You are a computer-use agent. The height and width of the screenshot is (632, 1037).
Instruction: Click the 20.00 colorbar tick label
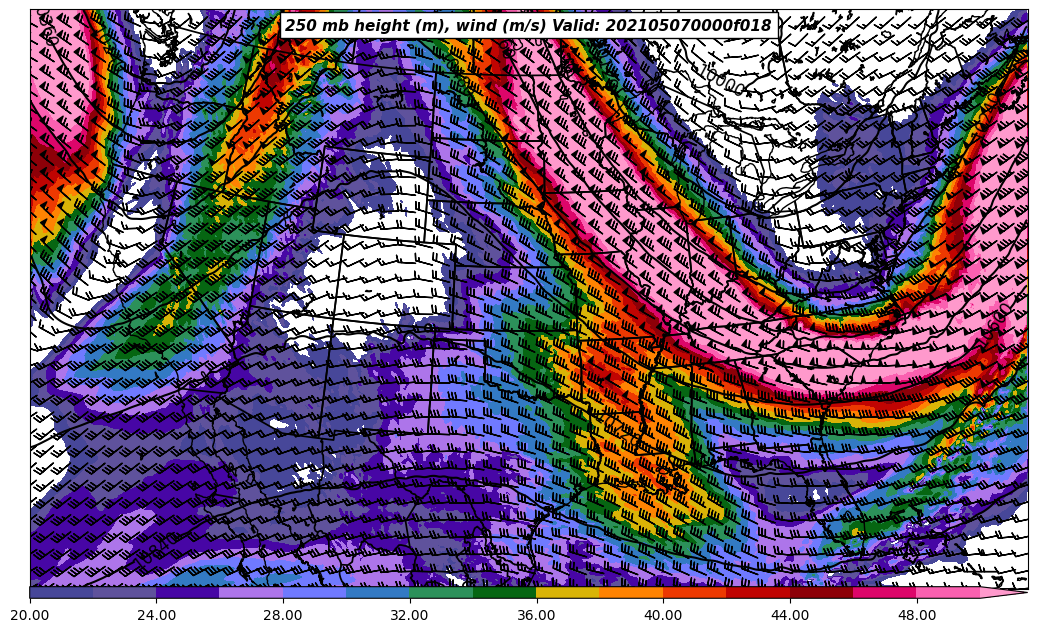[x=30, y=616]
